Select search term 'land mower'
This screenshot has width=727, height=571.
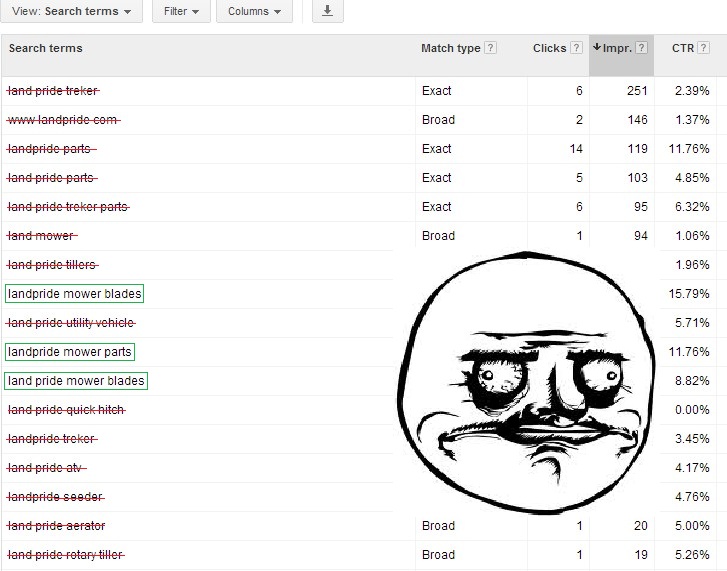42,236
